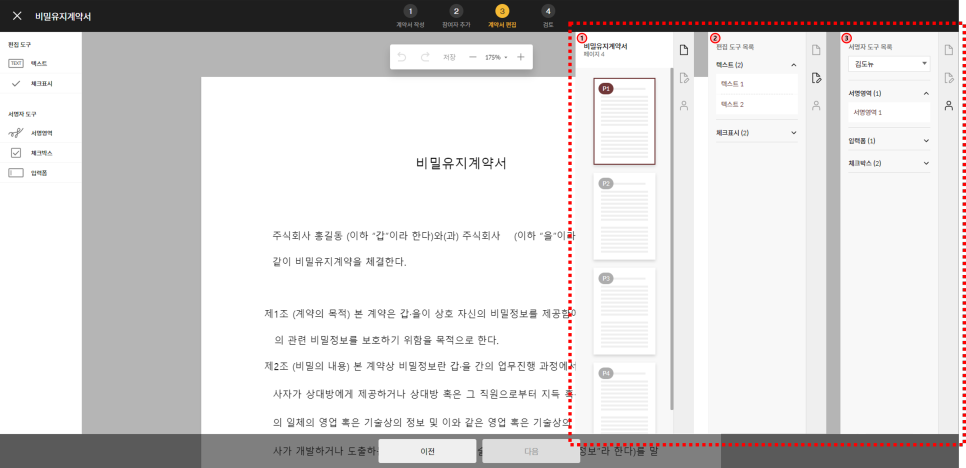The height and width of the screenshot is (468, 966).
Task: Open the P1 page thumbnail
Action: coord(624,121)
